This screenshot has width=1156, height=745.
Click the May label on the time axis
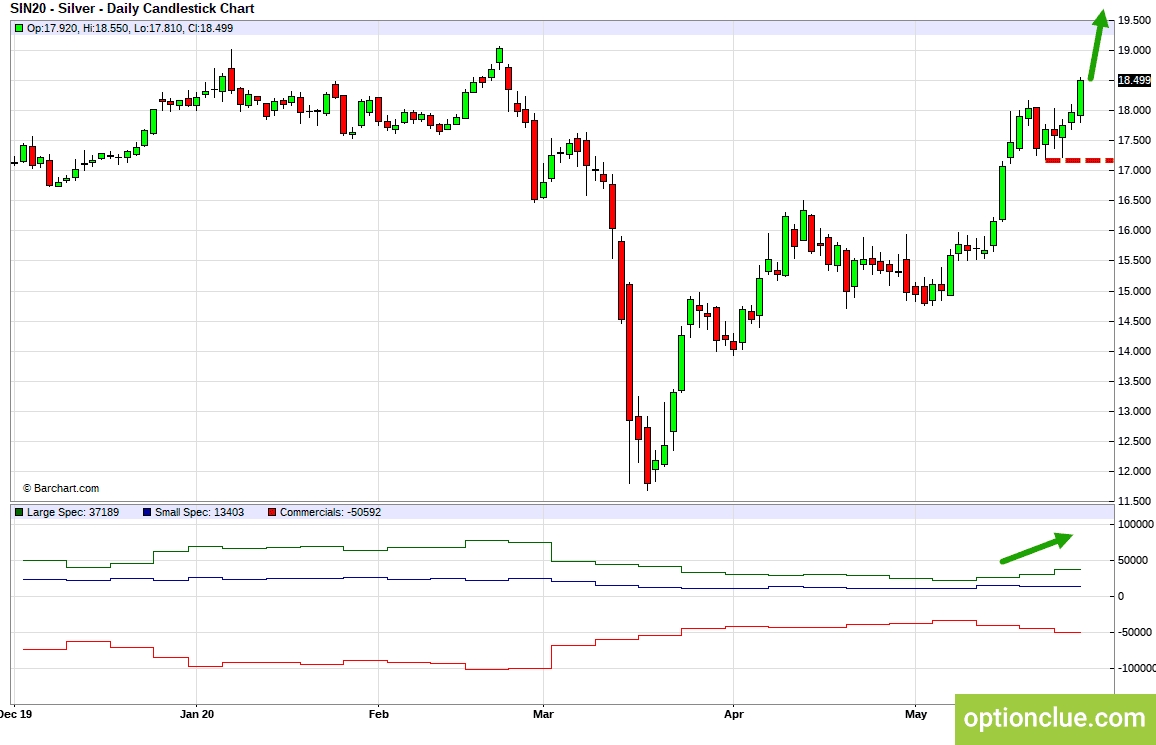916,714
